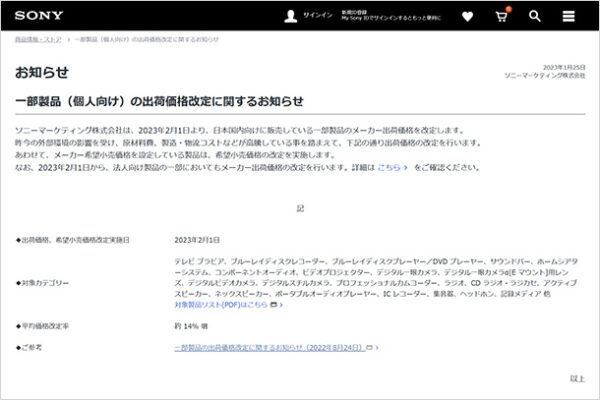Image resolution: width=600 pixels, height=400 pixels.
Task: Open the 2022年8月24日 price revision notice link
Action: (x=269, y=348)
